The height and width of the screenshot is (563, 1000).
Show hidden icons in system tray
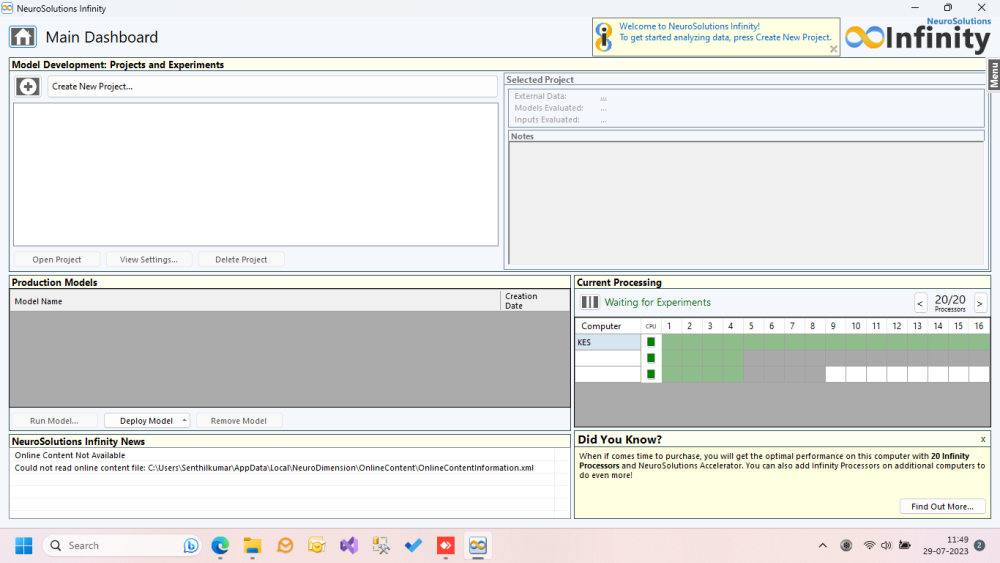823,545
